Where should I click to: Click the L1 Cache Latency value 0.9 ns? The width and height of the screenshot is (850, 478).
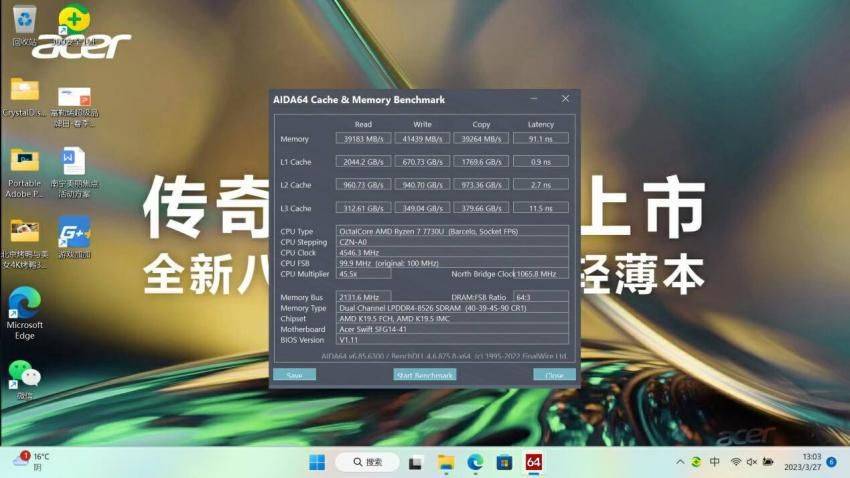coord(540,162)
